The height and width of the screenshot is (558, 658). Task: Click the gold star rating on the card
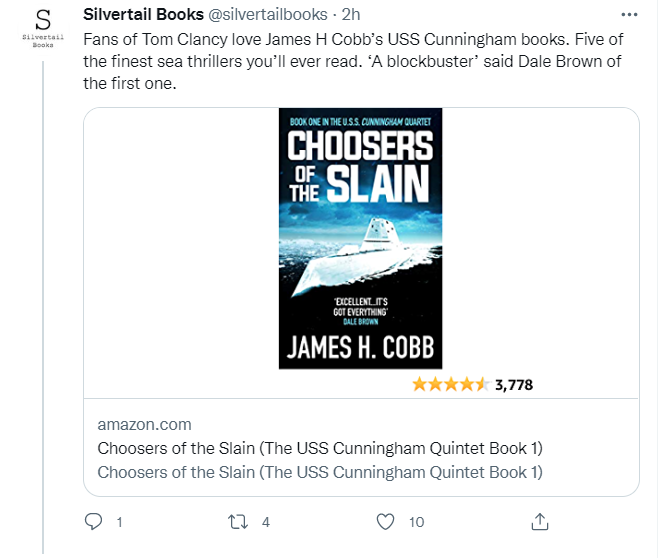click(x=450, y=383)
